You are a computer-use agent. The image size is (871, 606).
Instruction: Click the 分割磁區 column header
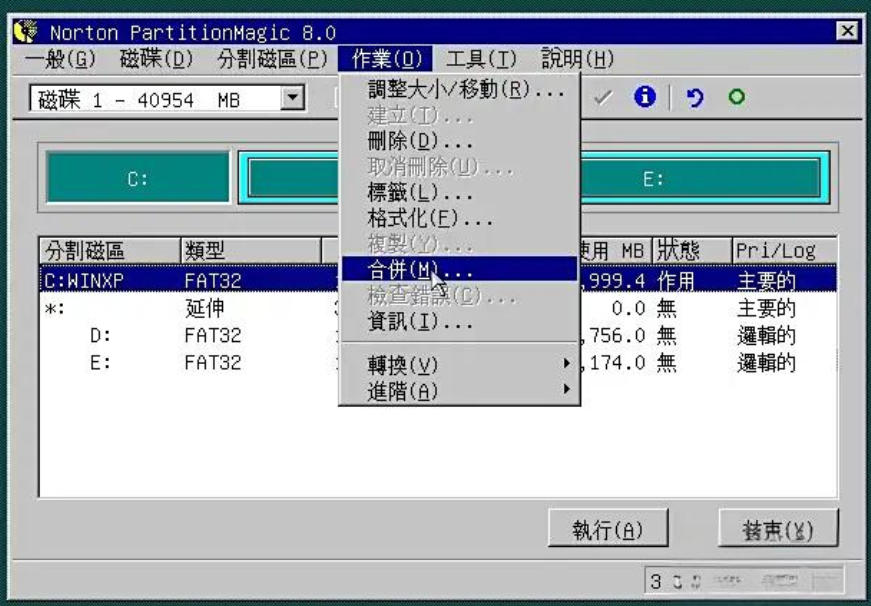click(110, 251)
